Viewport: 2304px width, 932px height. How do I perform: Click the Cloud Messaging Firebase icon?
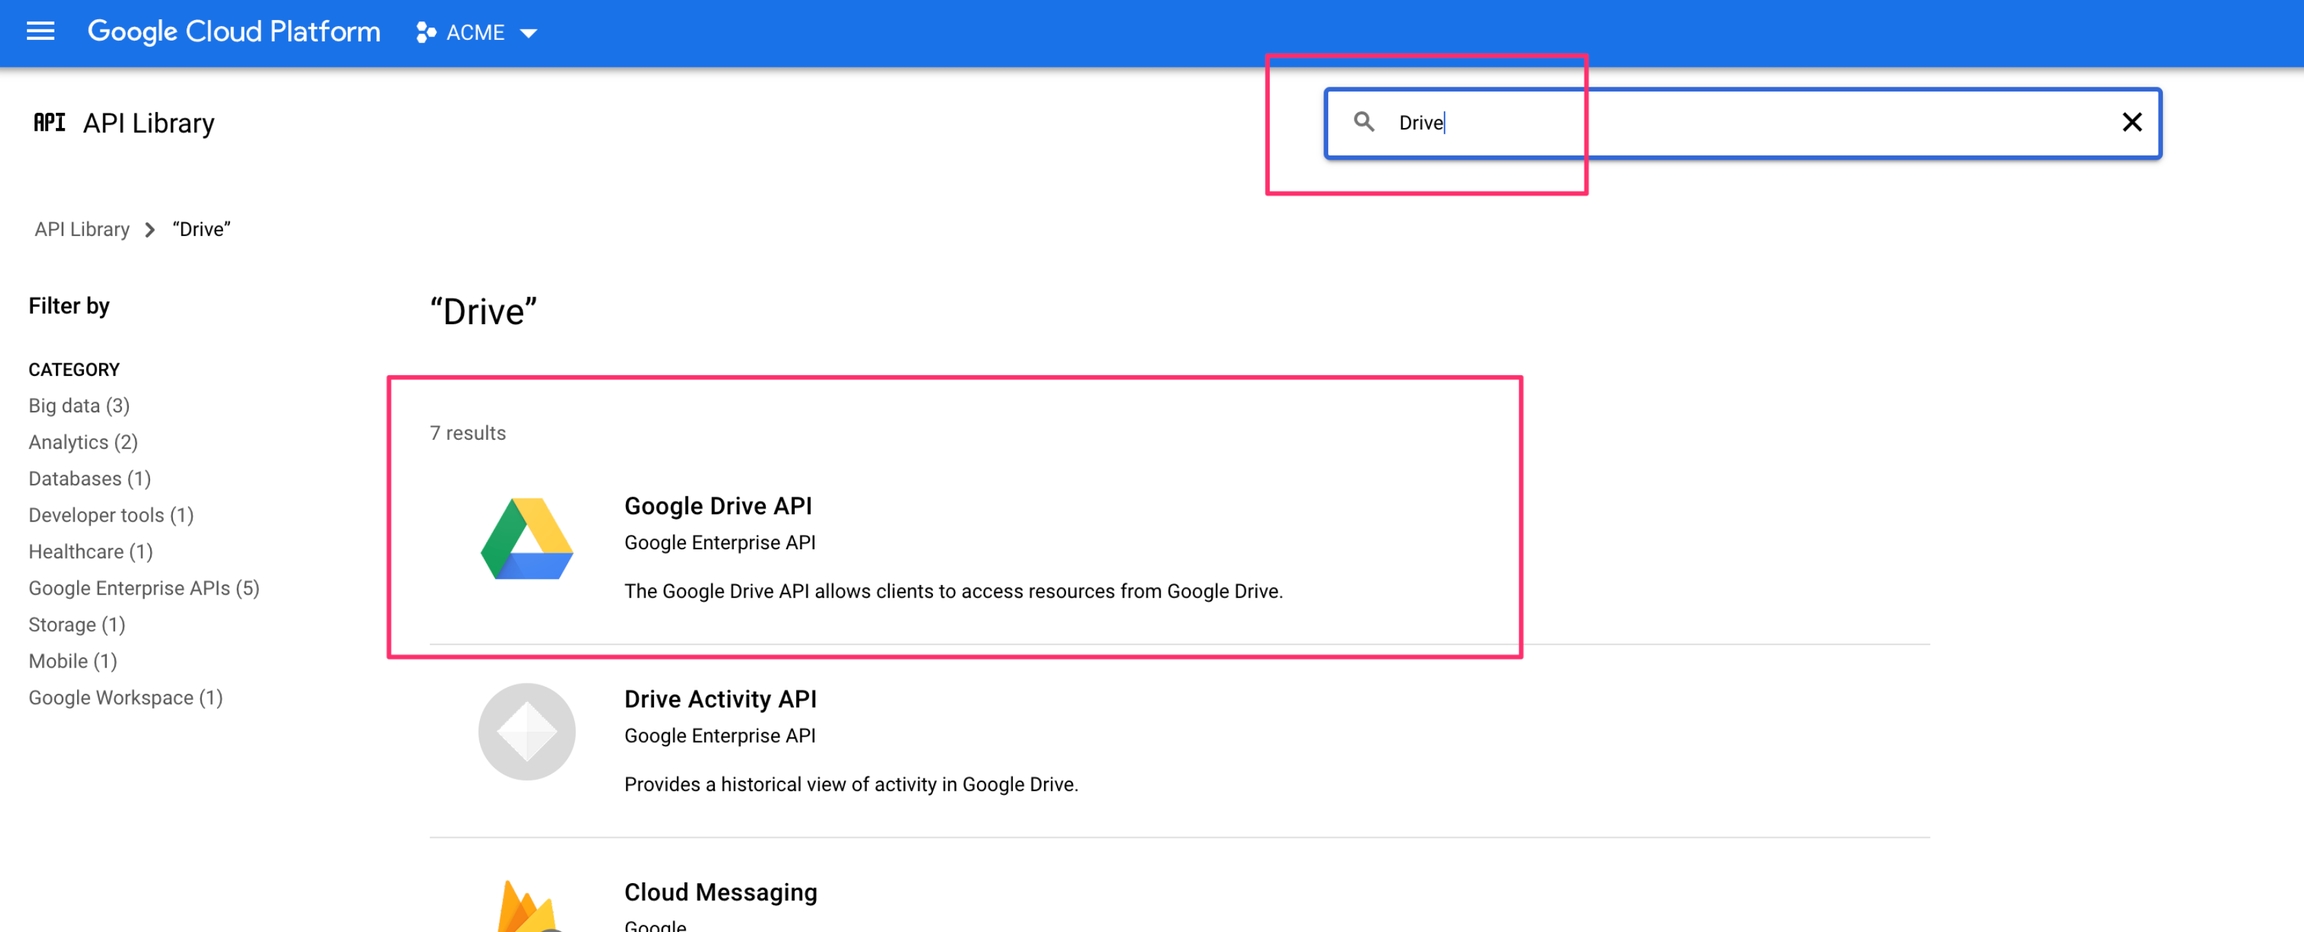pyautogui.click(x=526, y=908)
